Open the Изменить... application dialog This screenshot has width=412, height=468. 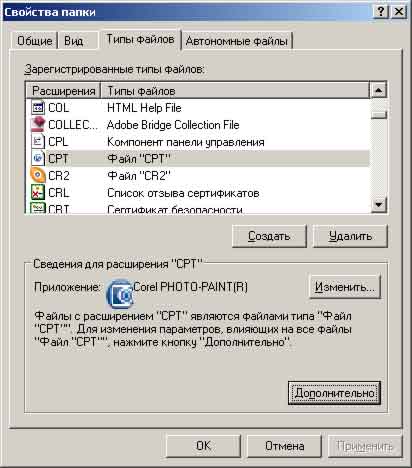345,287
